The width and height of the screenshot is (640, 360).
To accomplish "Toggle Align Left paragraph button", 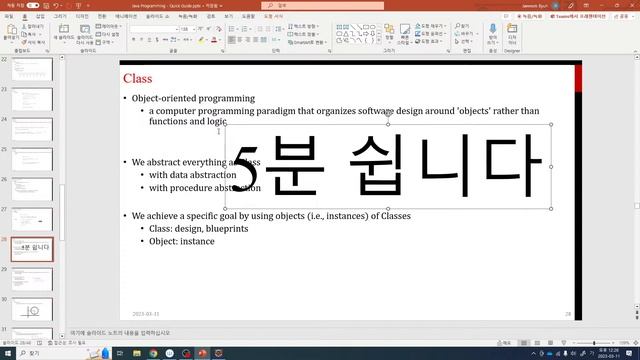I will (x=232, y=40).
